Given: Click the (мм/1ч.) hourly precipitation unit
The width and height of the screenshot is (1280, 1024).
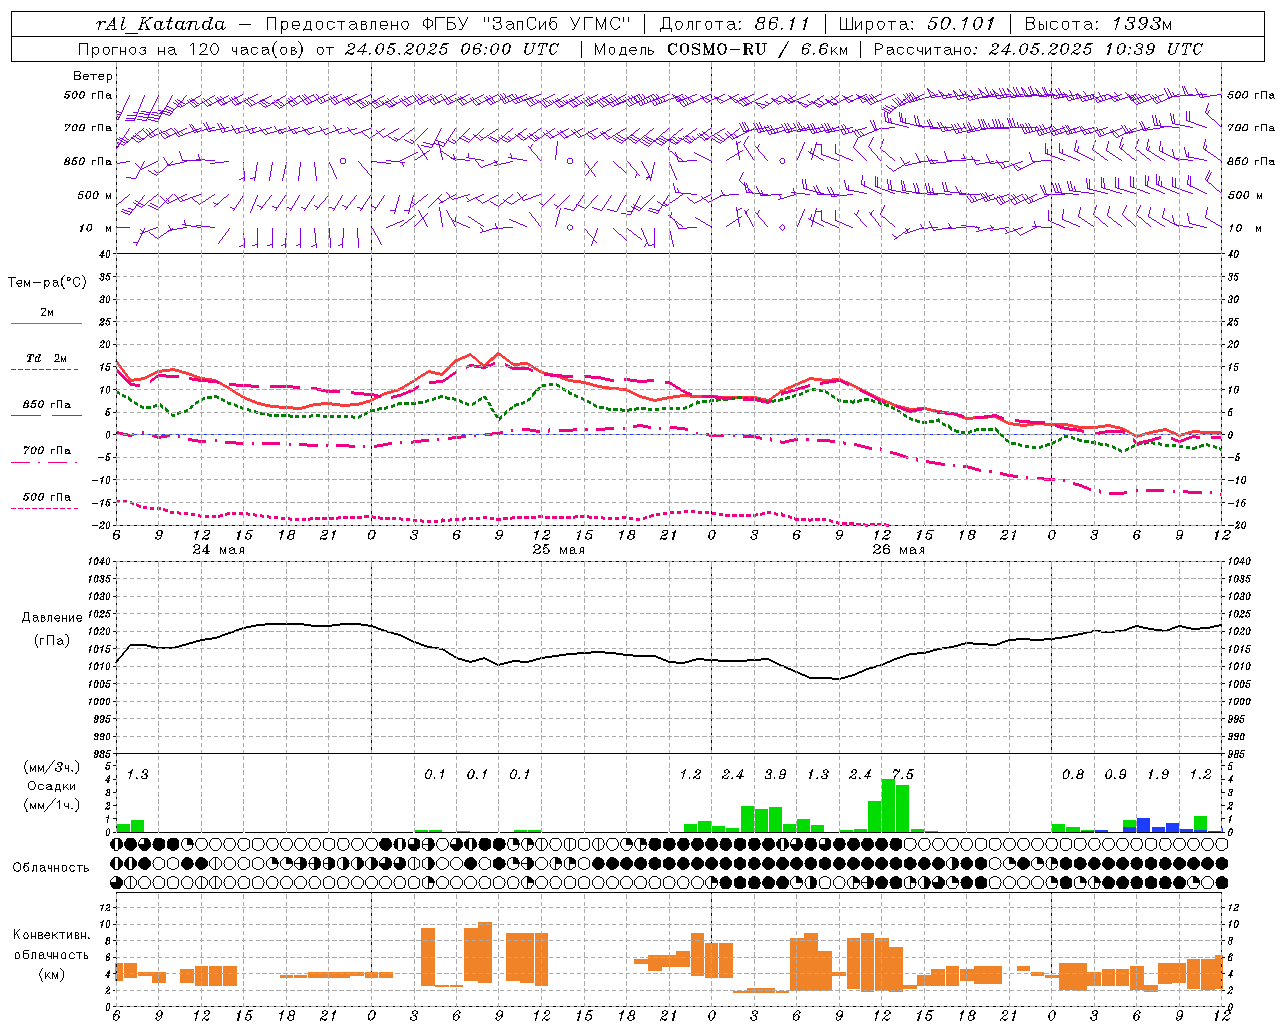Looking at the screenshot, I should [x=51, y=805].
